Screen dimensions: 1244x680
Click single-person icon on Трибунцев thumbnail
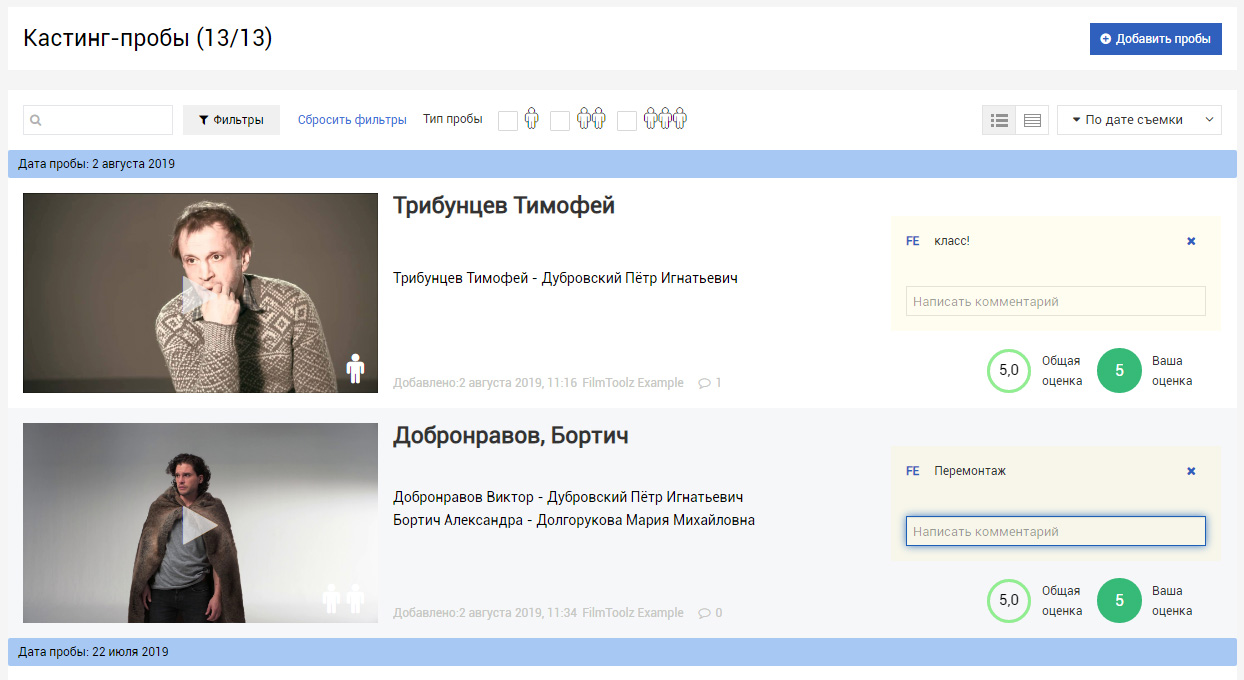click(x=355, y=368)
